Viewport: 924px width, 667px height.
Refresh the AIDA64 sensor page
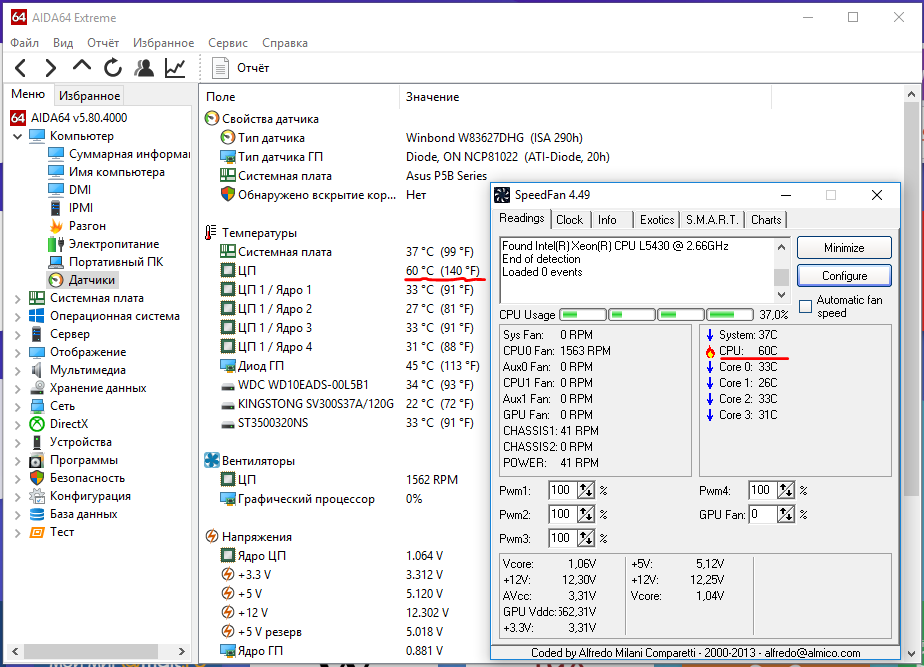(113, 68)
